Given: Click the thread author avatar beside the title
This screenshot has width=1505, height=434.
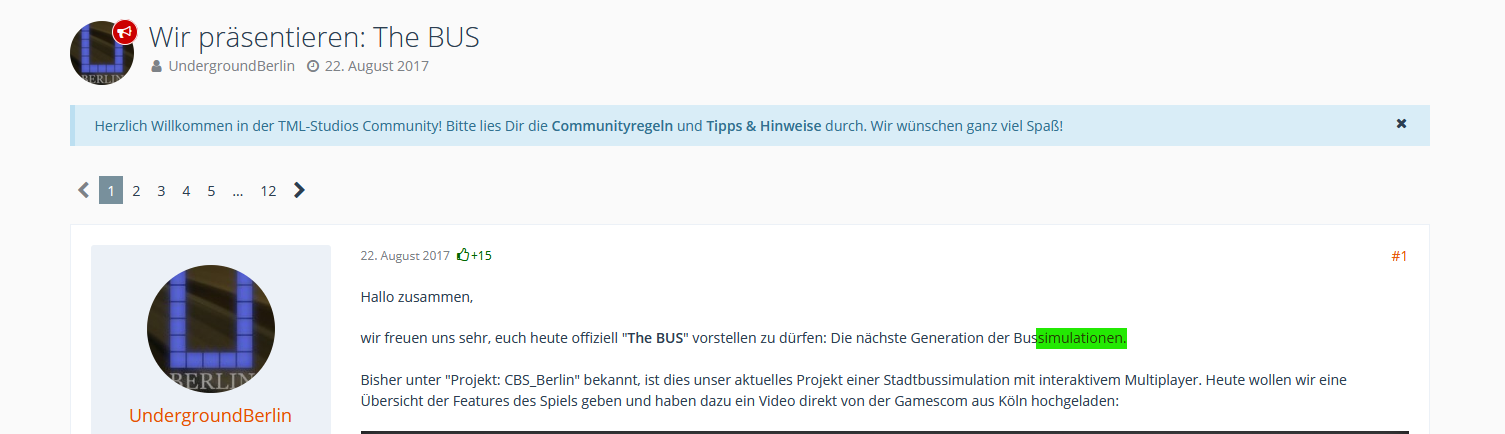Looking at the screenshot, I should tap(101, 53).
